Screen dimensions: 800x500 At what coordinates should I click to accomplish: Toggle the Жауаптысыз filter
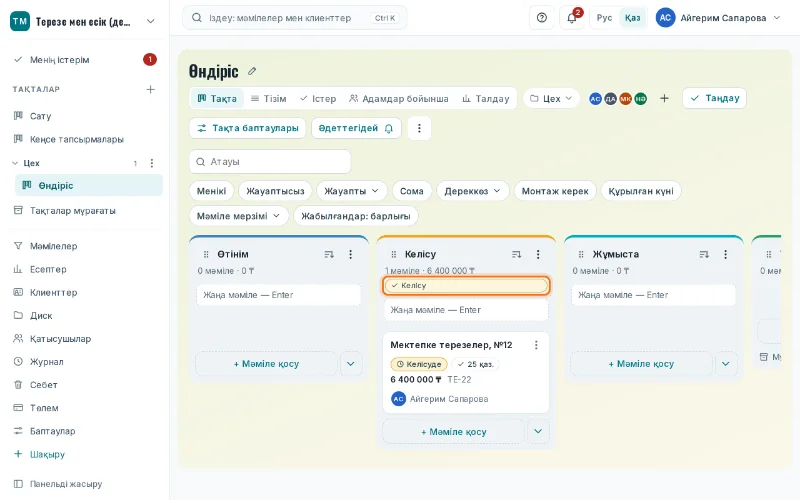point(276,191)
